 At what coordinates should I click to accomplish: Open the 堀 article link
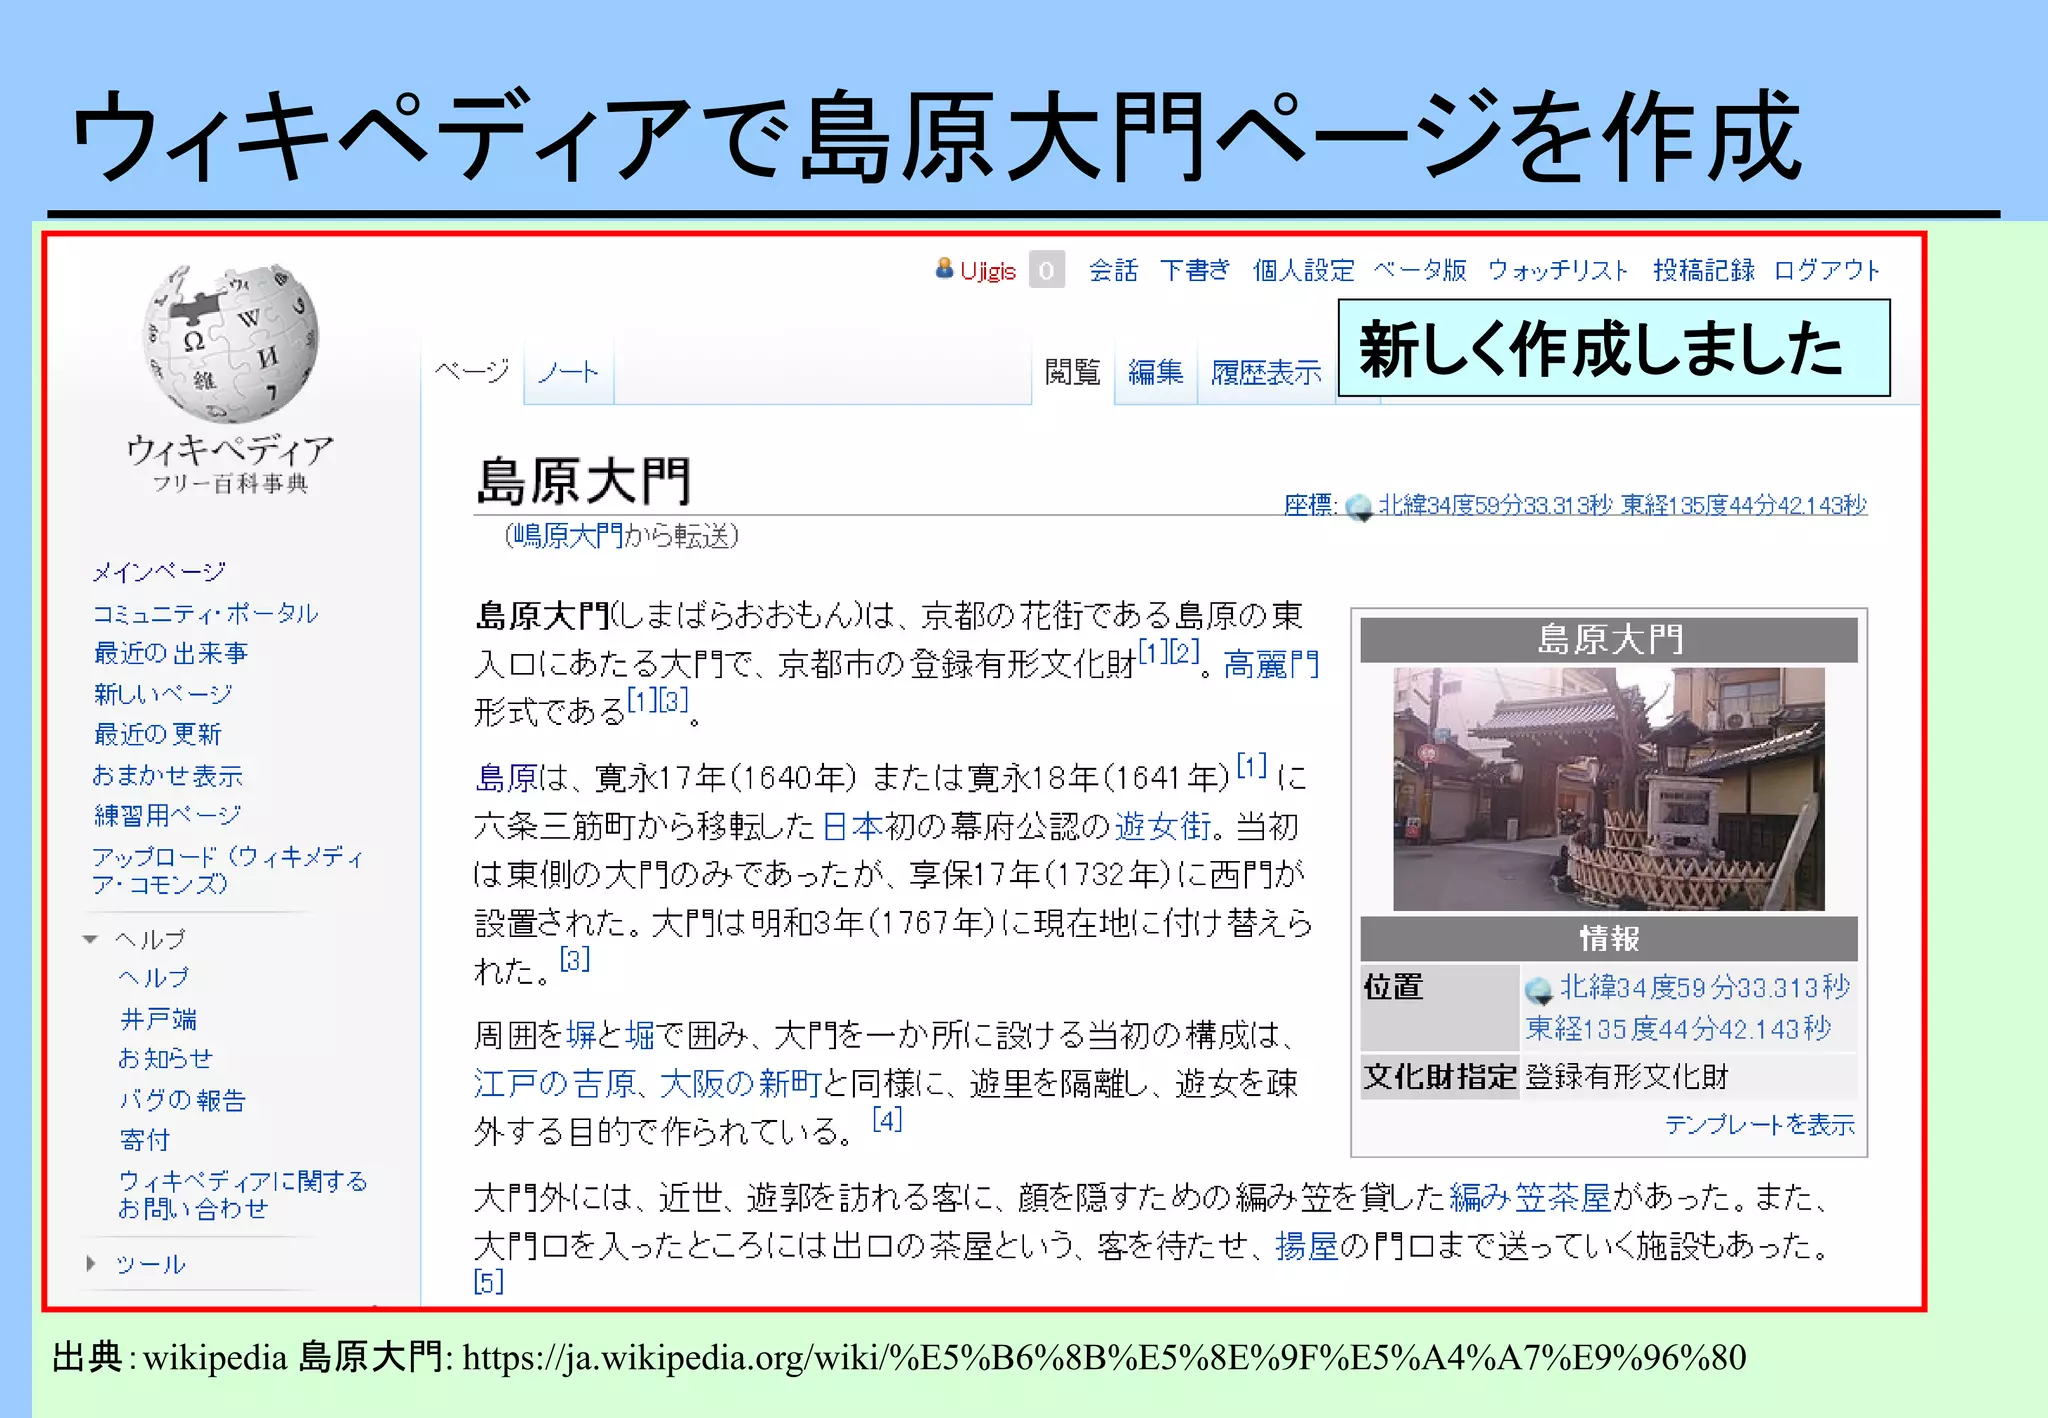pyautogui.click(x=641, y=1034)
